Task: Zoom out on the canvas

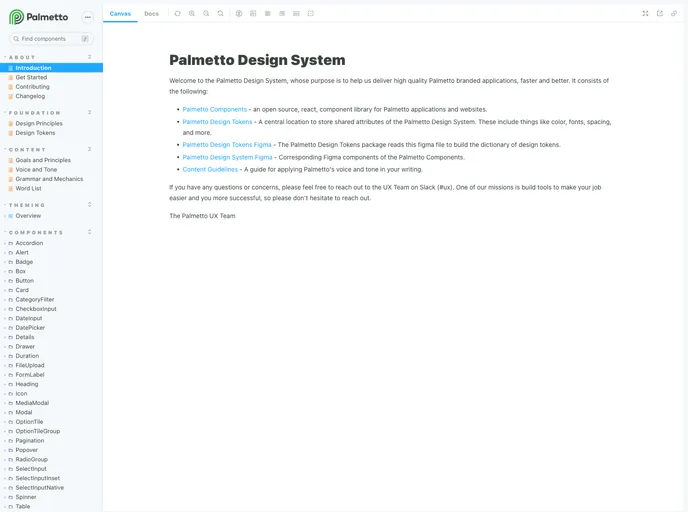Action: point(206,14)
